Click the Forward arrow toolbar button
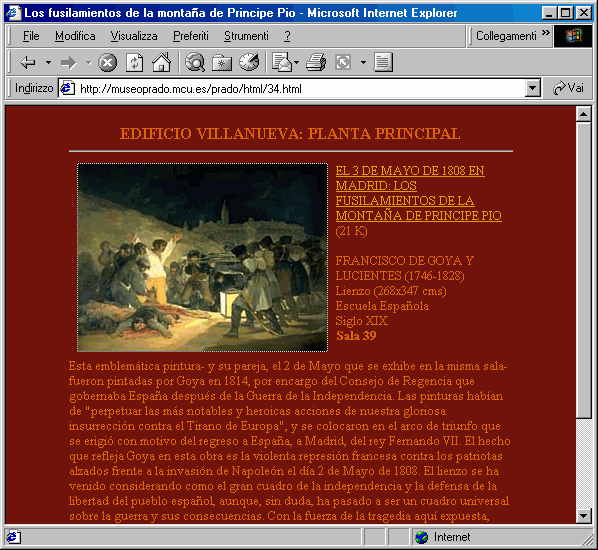598x550 pixels. point(69,62)
